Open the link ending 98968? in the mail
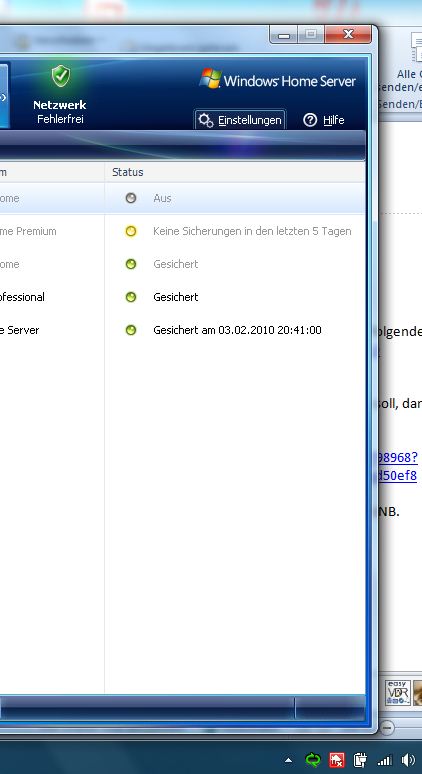Screen dimensions: 422x774 click(x=398, y=458)
